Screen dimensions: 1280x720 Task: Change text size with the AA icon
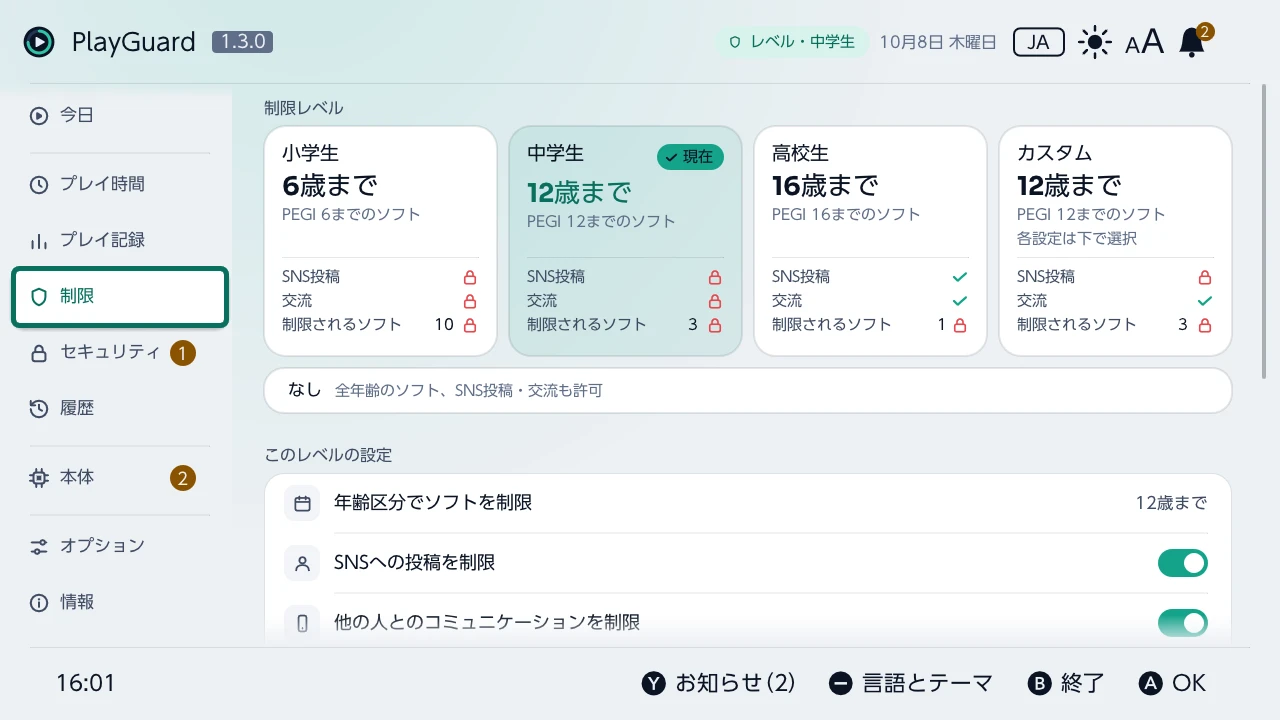(x=1144, y=42)
